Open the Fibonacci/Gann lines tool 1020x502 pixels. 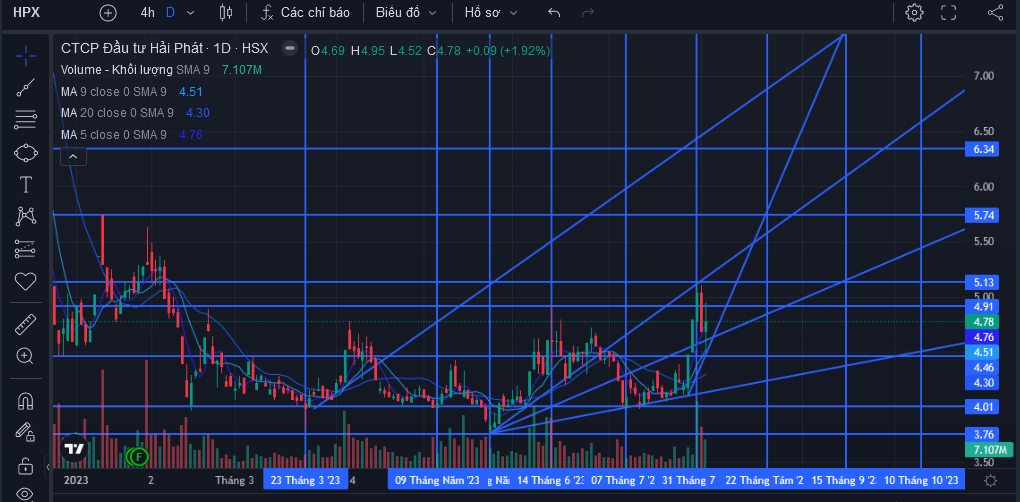[x=25, y=119]
